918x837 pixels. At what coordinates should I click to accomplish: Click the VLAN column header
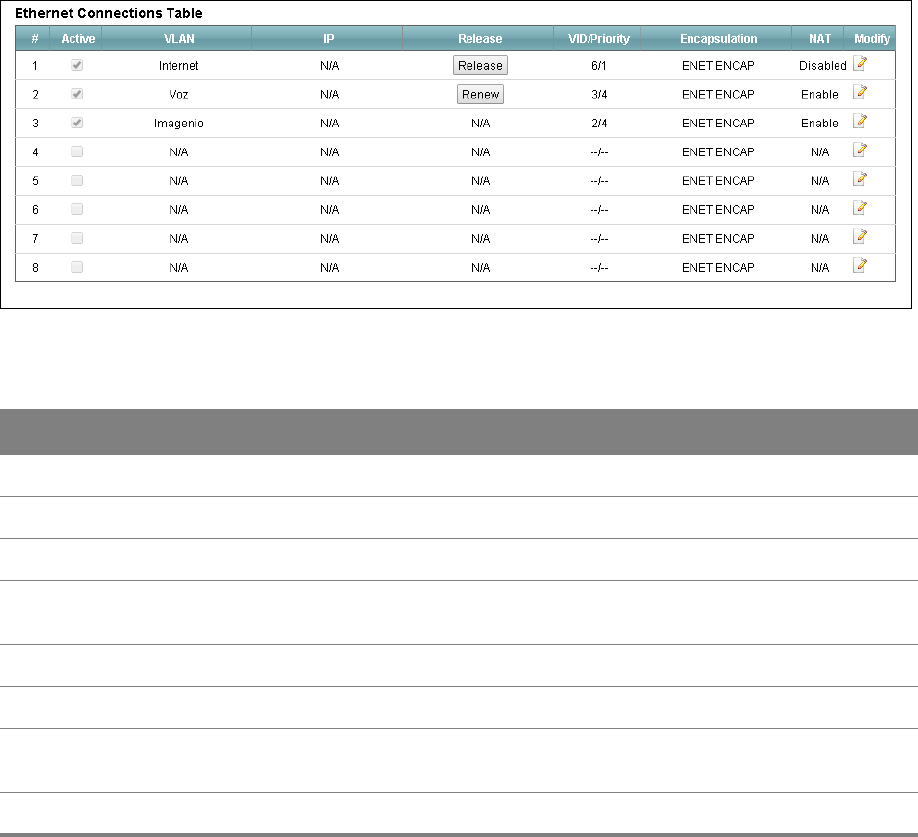pos(179,39)
